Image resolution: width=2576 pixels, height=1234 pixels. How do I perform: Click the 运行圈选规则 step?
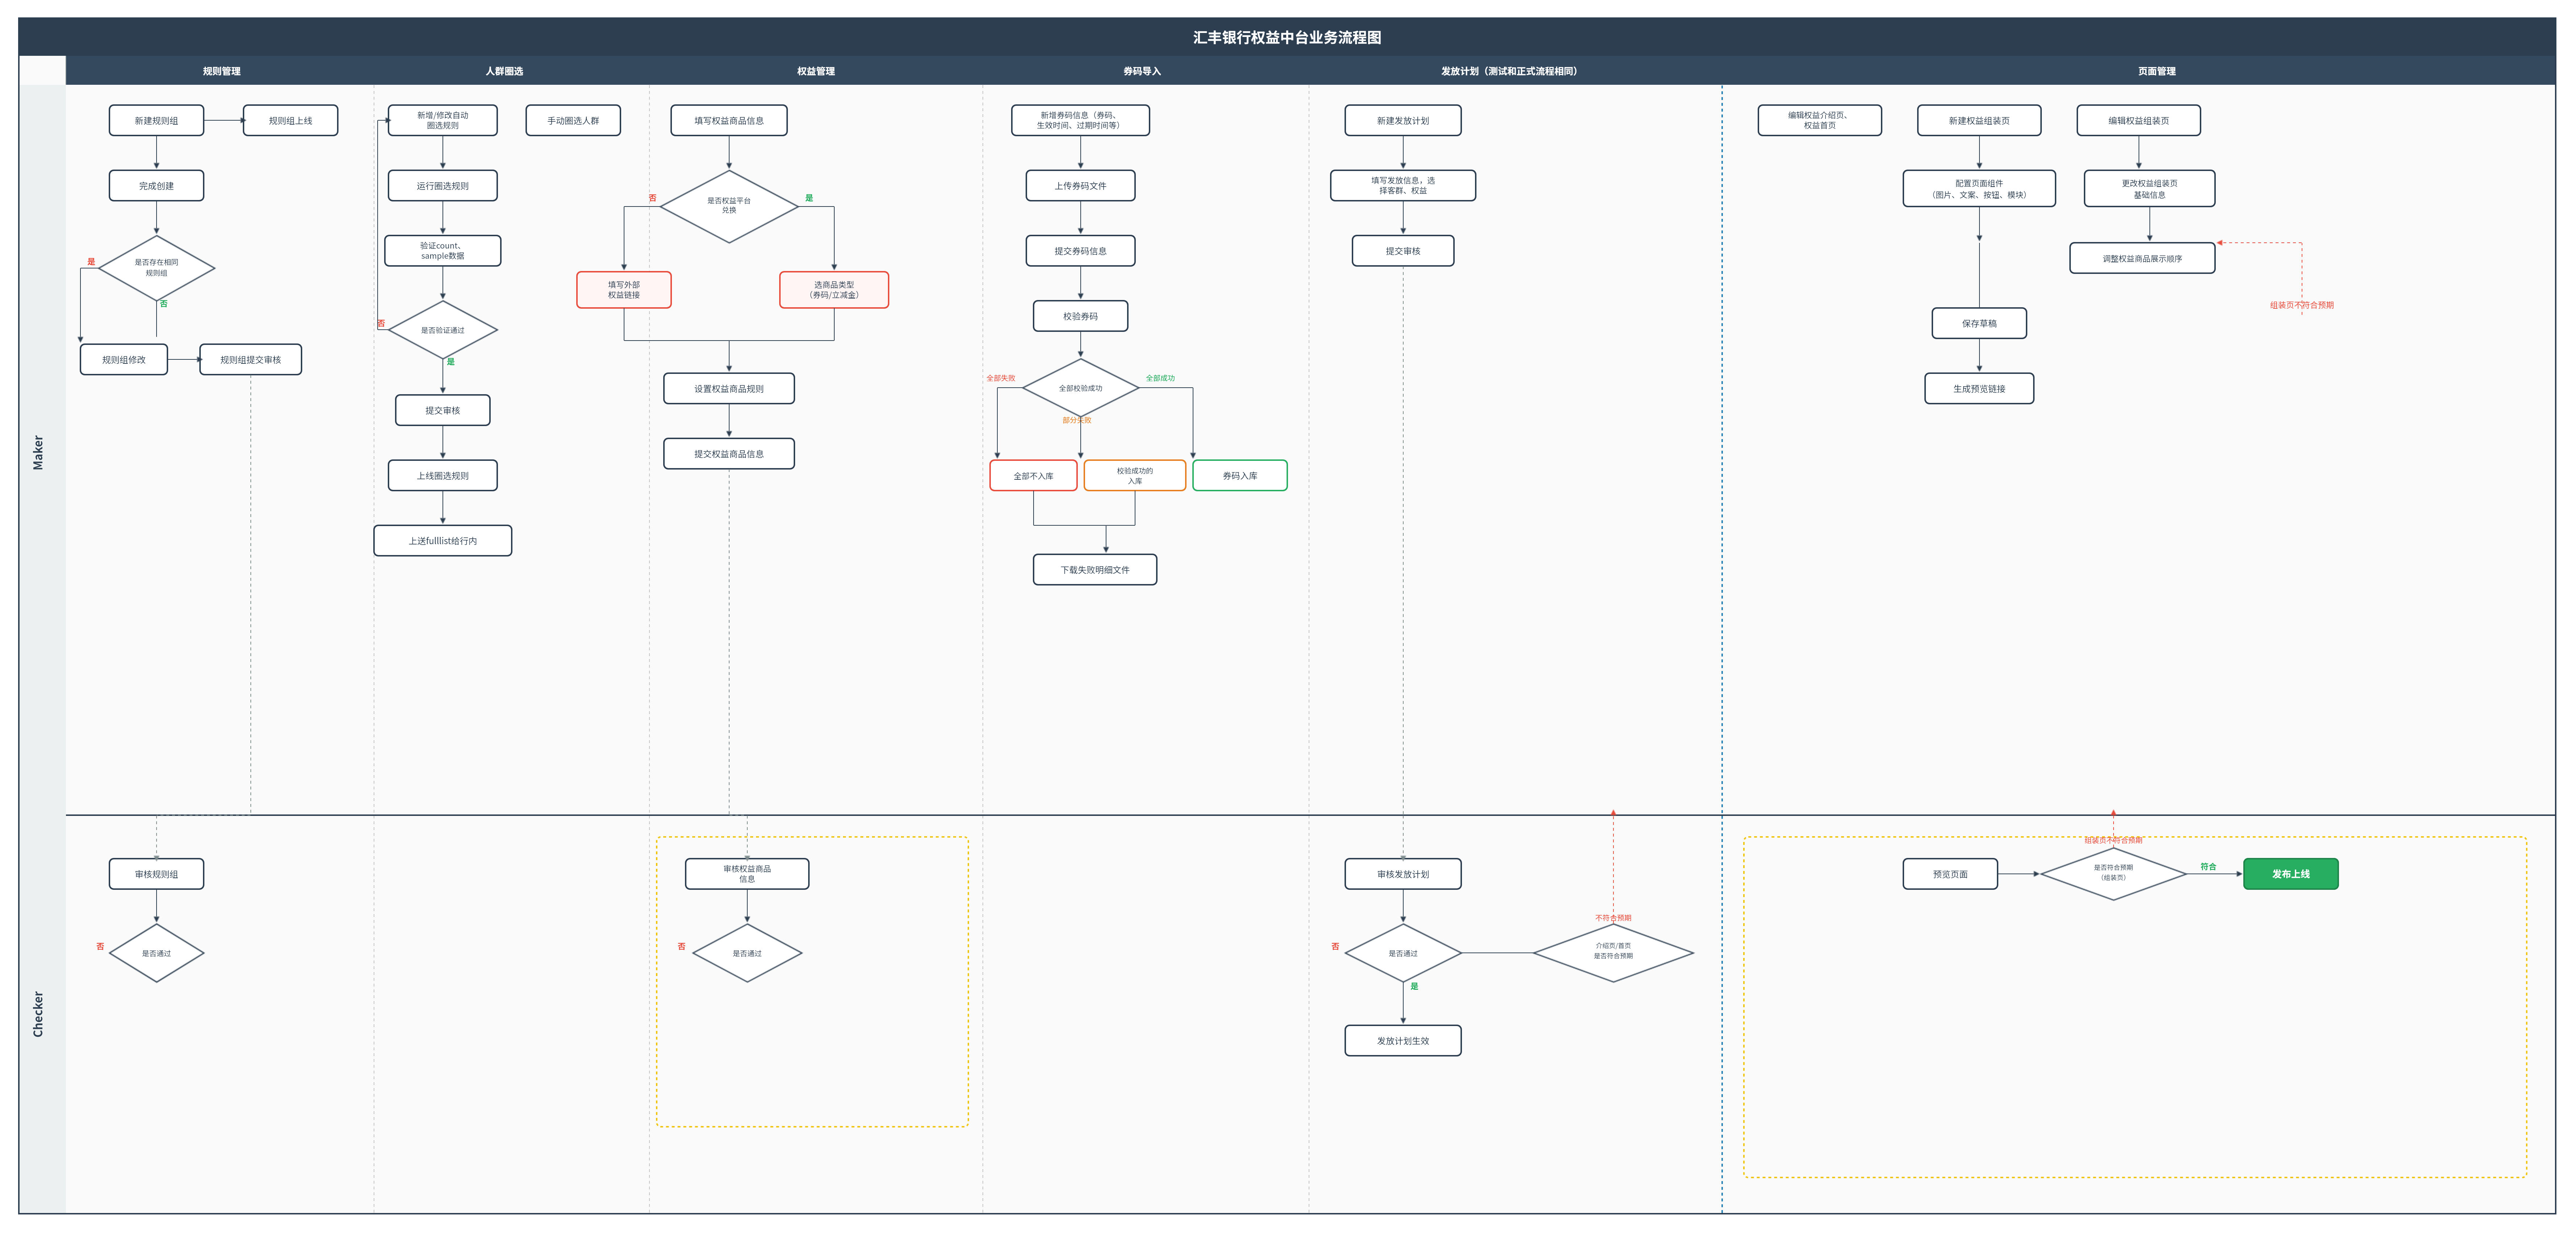(x=443, y=186)
